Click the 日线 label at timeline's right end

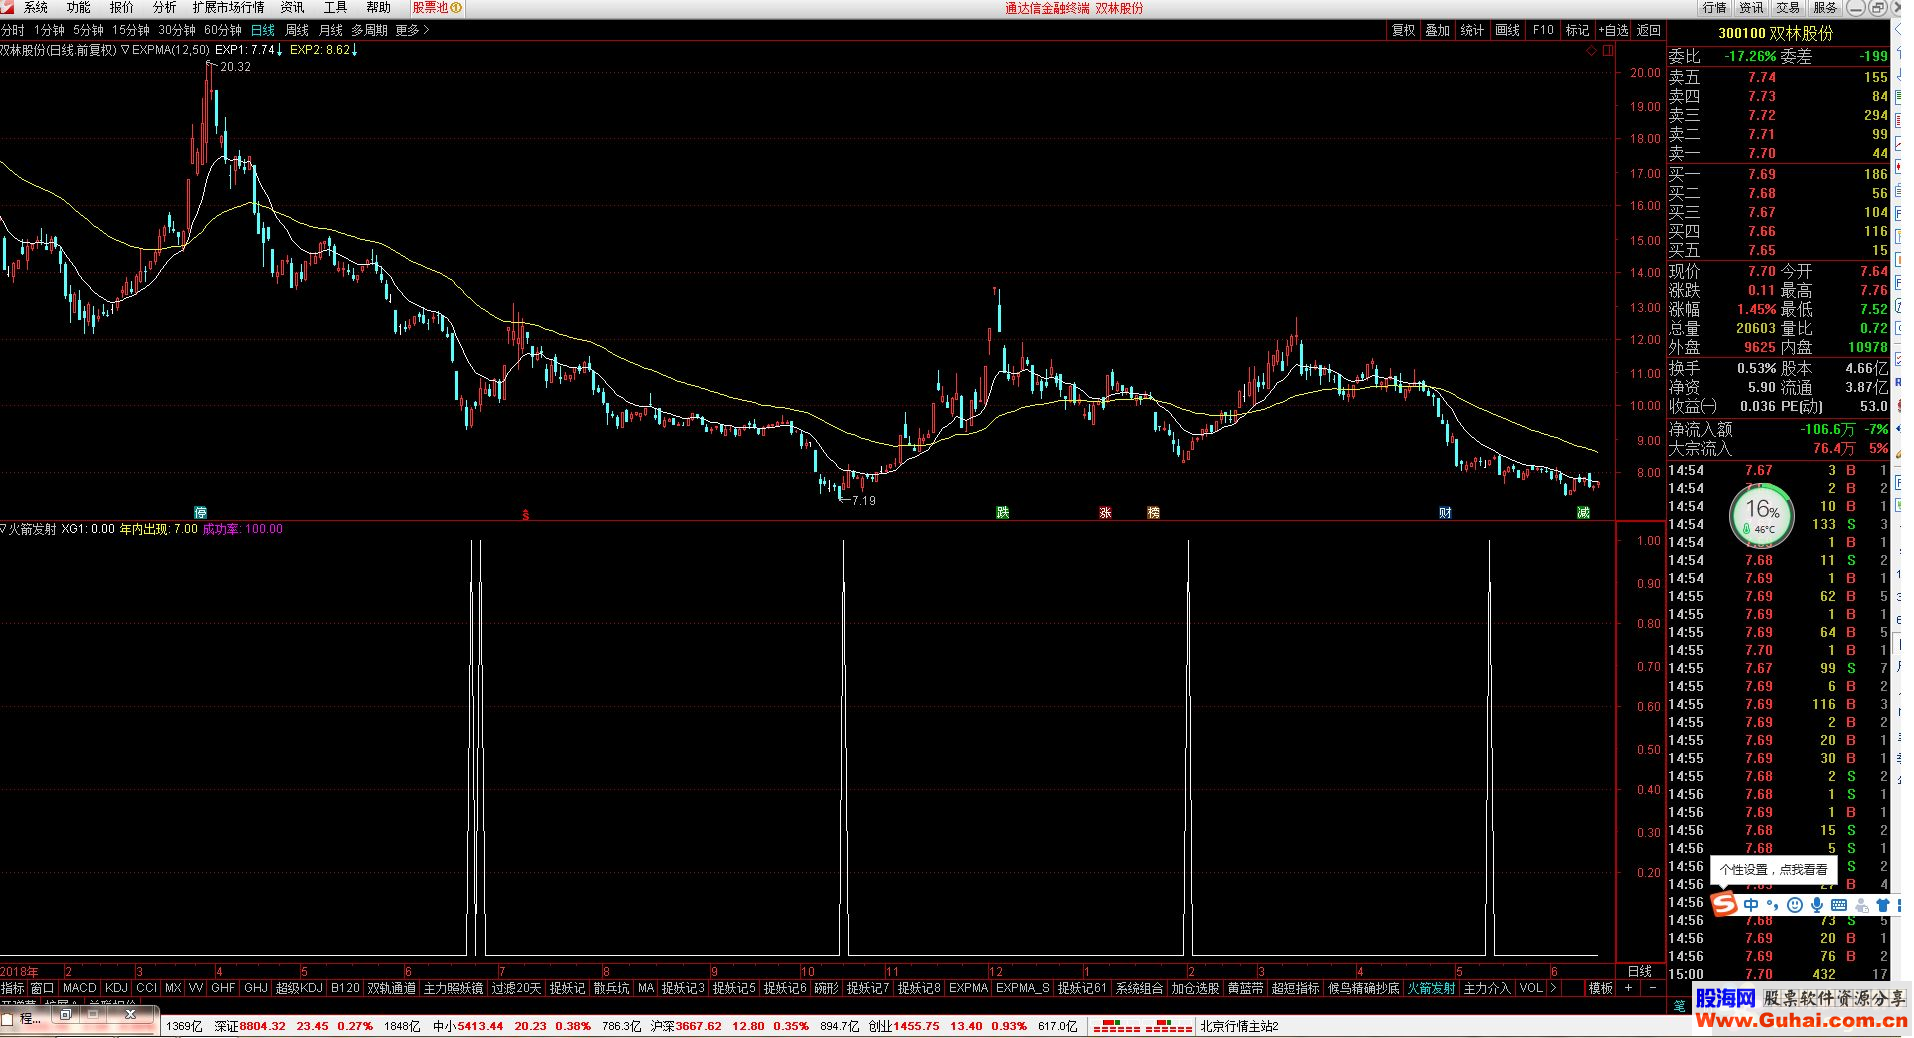coord(1640,971)
